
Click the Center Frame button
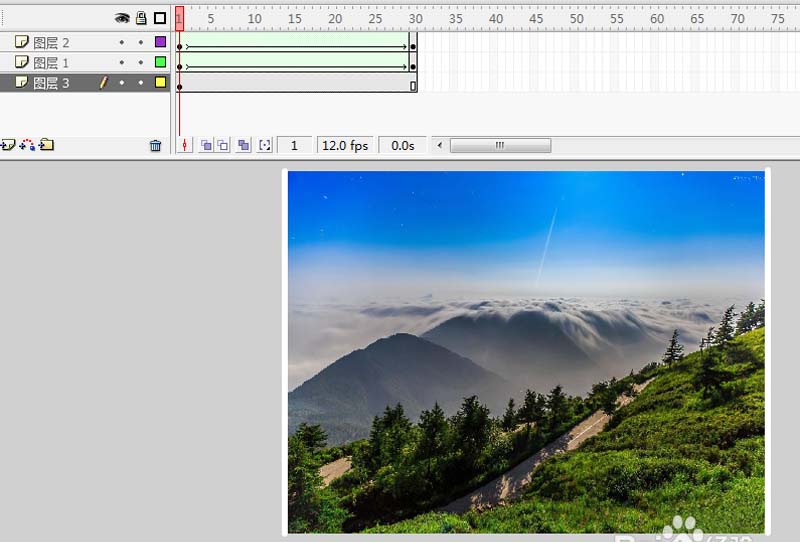coord(184,145)
